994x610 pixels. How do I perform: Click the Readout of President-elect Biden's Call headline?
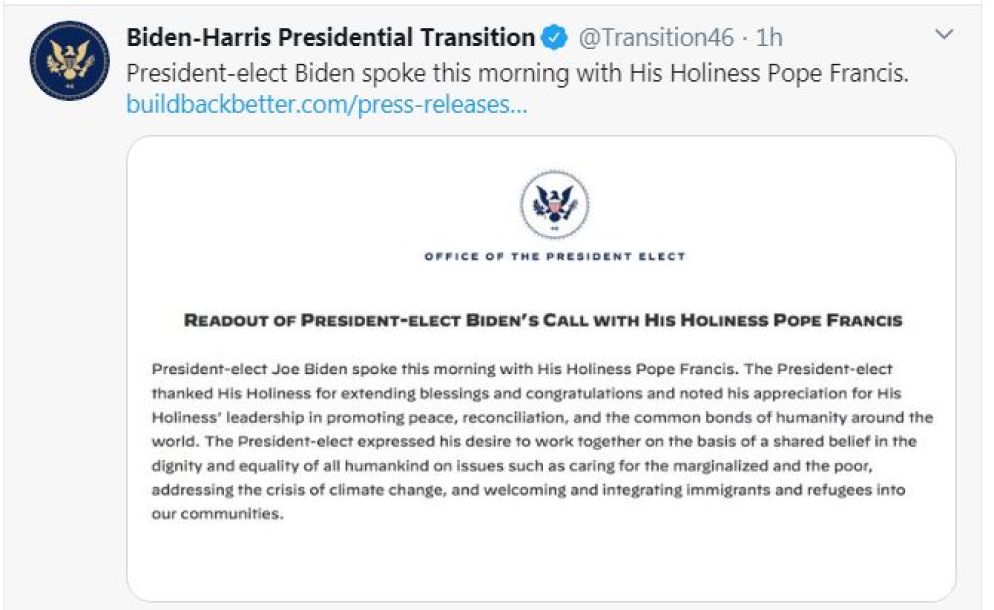tap(542, 321)
